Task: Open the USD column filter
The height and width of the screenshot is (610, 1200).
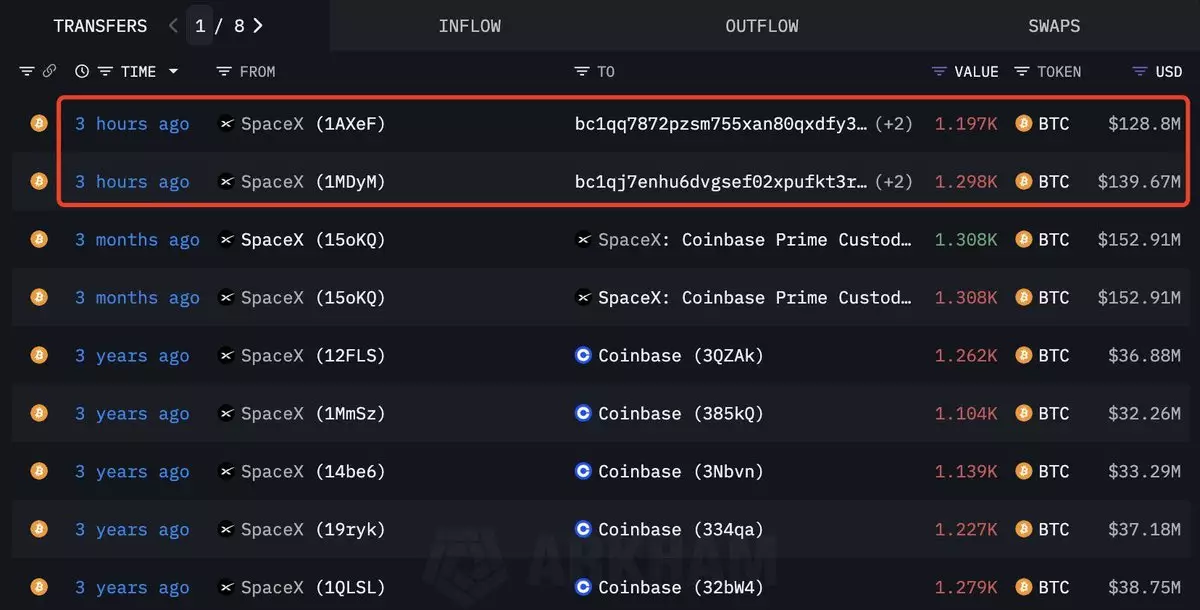Action: point(1139,72)
